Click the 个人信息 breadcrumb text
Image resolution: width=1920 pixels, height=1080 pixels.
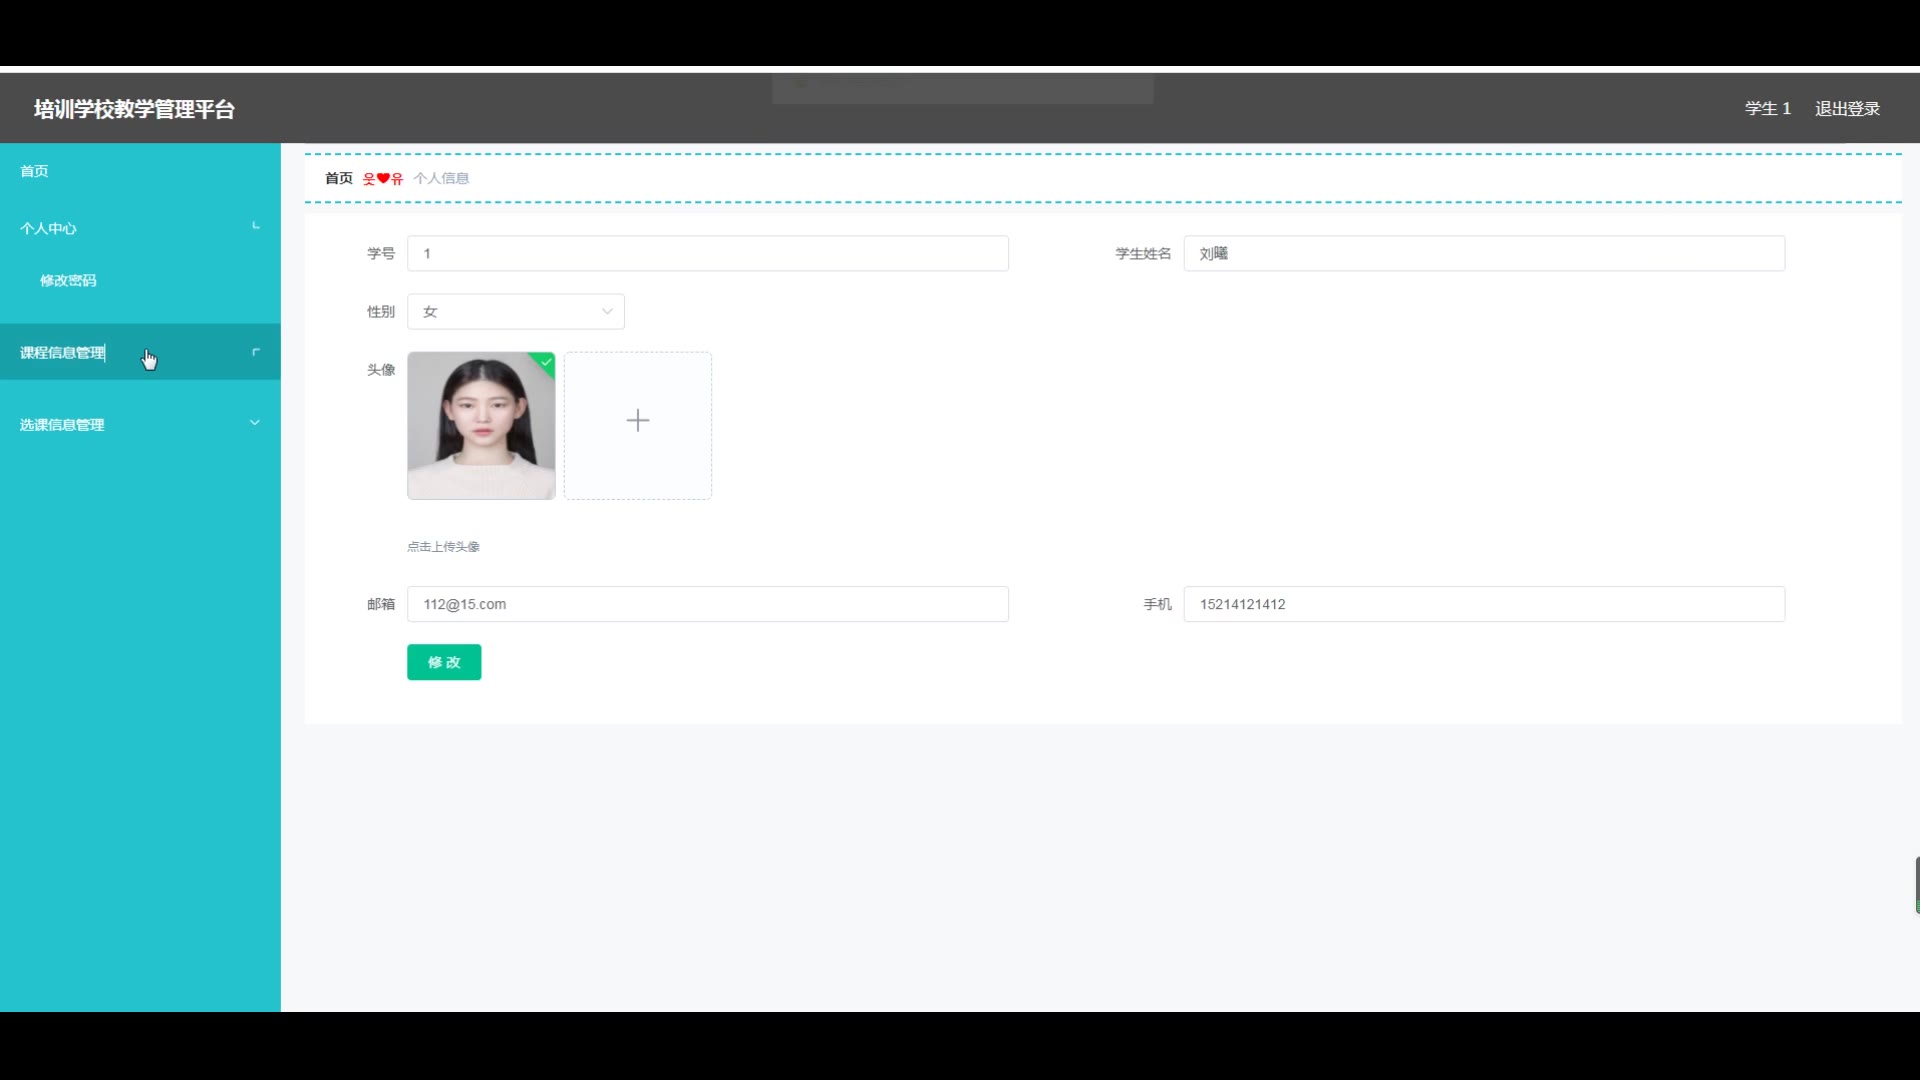tap(441, 178)
